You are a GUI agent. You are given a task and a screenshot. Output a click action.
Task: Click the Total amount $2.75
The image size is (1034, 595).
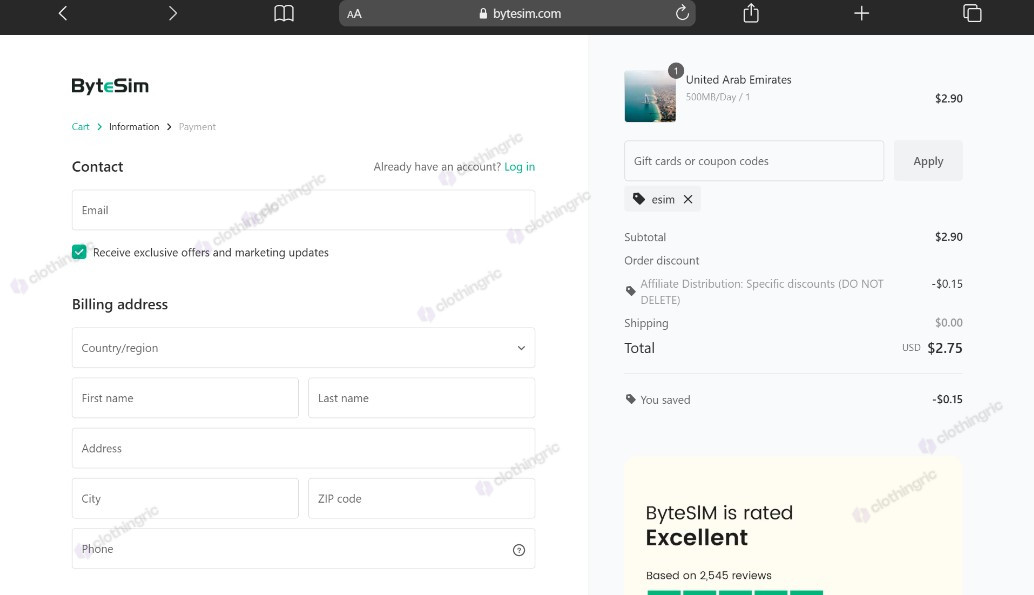(x=944, y=348)
